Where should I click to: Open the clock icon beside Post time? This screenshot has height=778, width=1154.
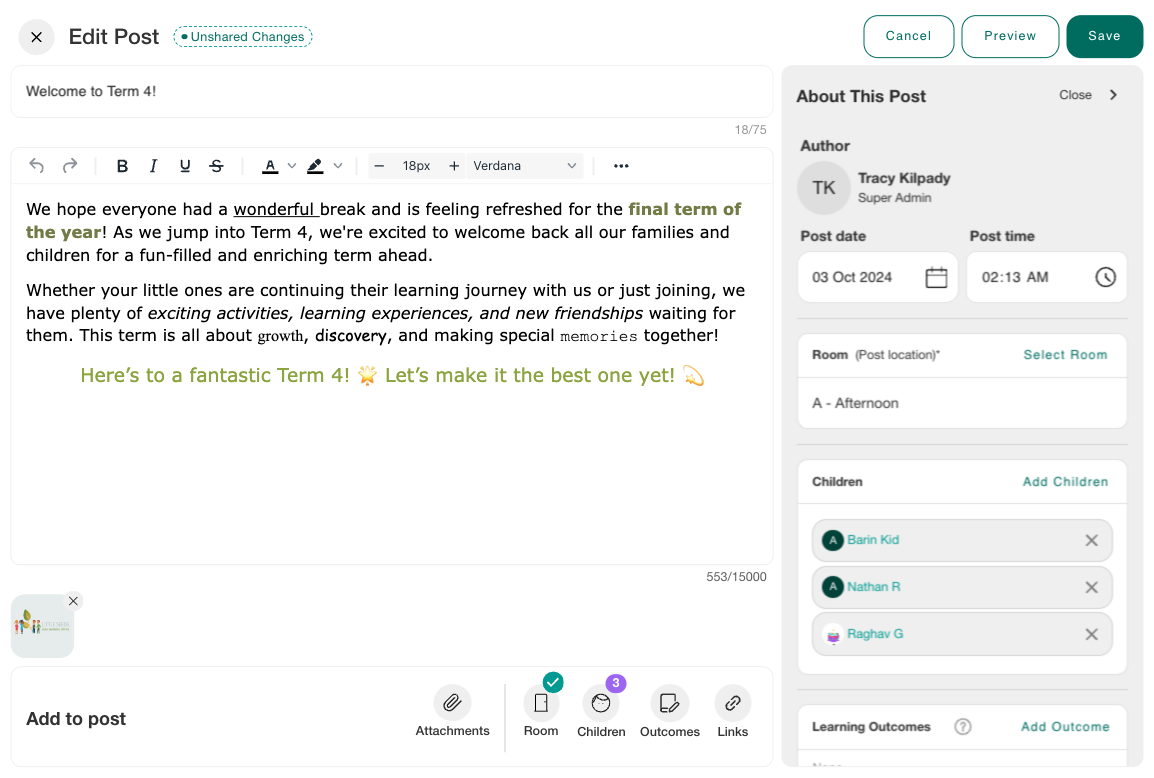[1105, 277]
